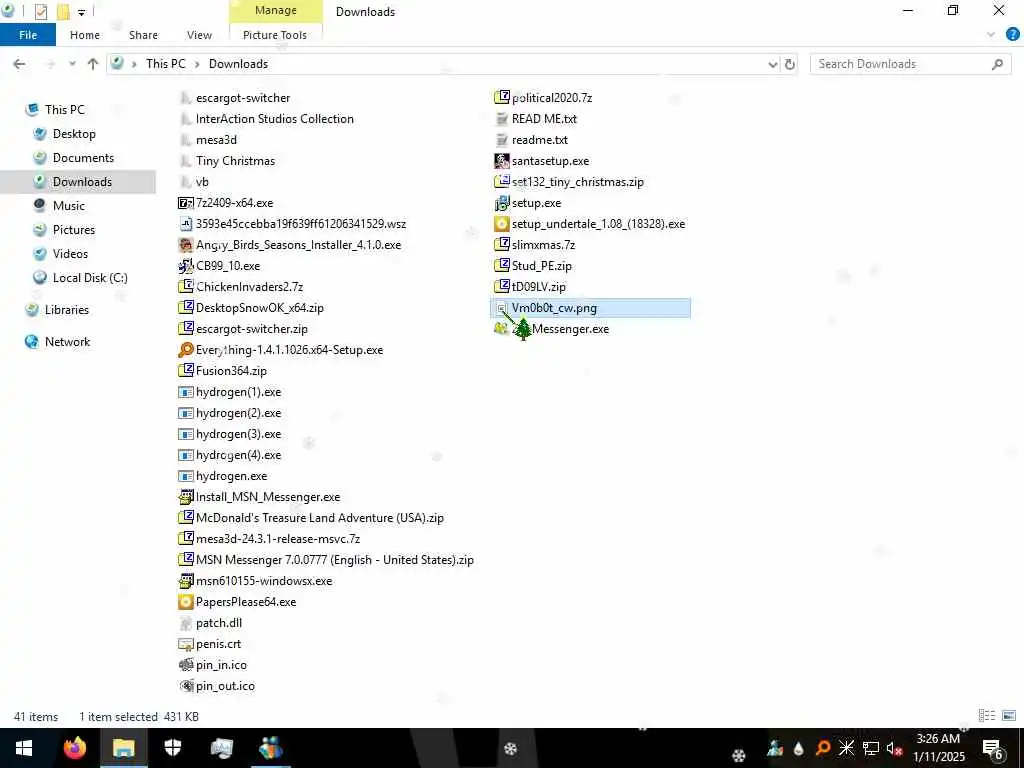Select Everything-1.4.1.1026.x64-Setup.exe icon

(185, 350)
